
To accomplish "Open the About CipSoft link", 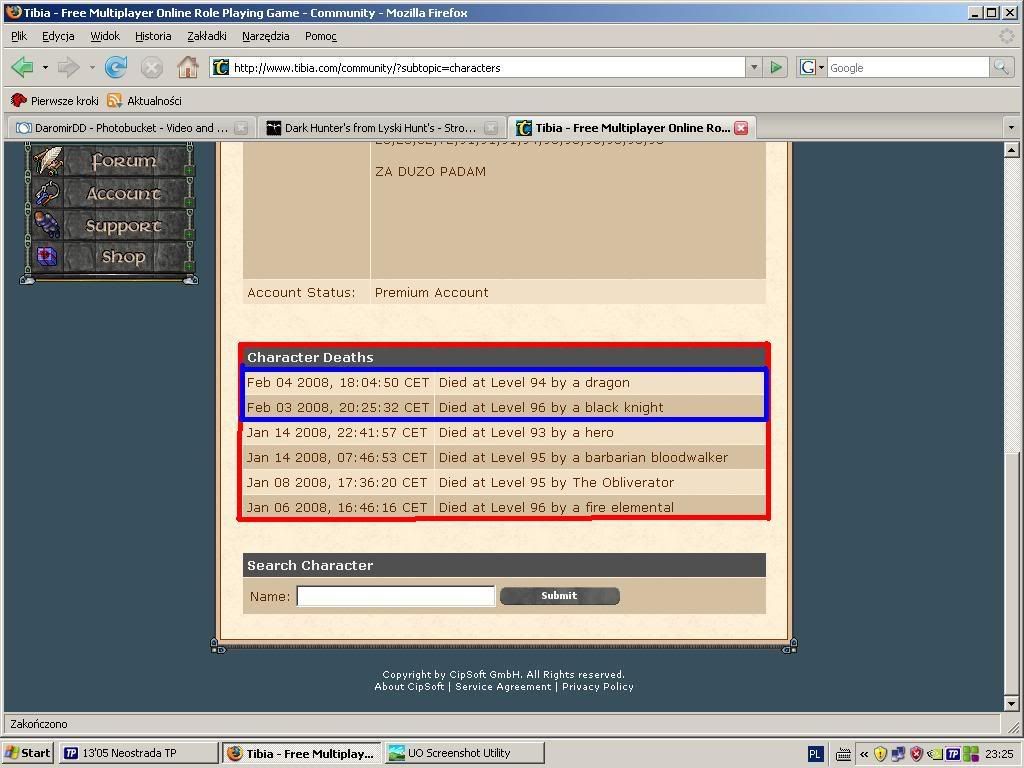I will pos(409,686).
